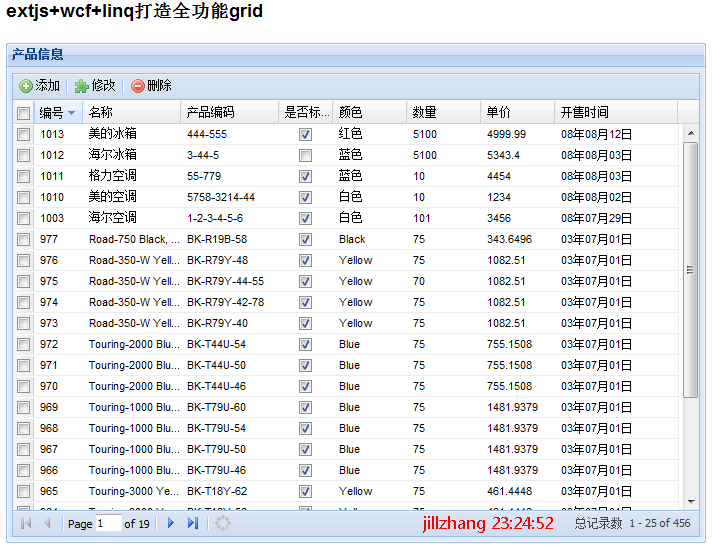Sort by the 名称 column header
Viewport: 712px width, 547px height.
(130, 112)
